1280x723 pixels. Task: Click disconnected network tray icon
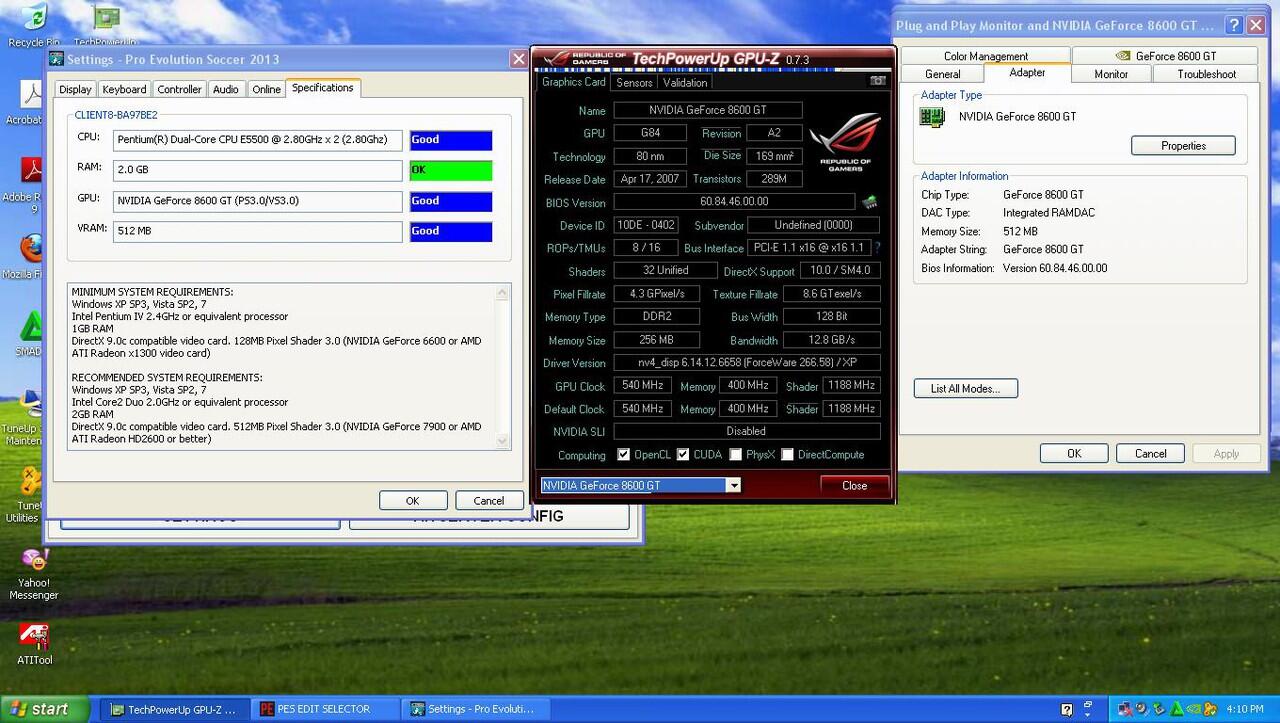1125,709
